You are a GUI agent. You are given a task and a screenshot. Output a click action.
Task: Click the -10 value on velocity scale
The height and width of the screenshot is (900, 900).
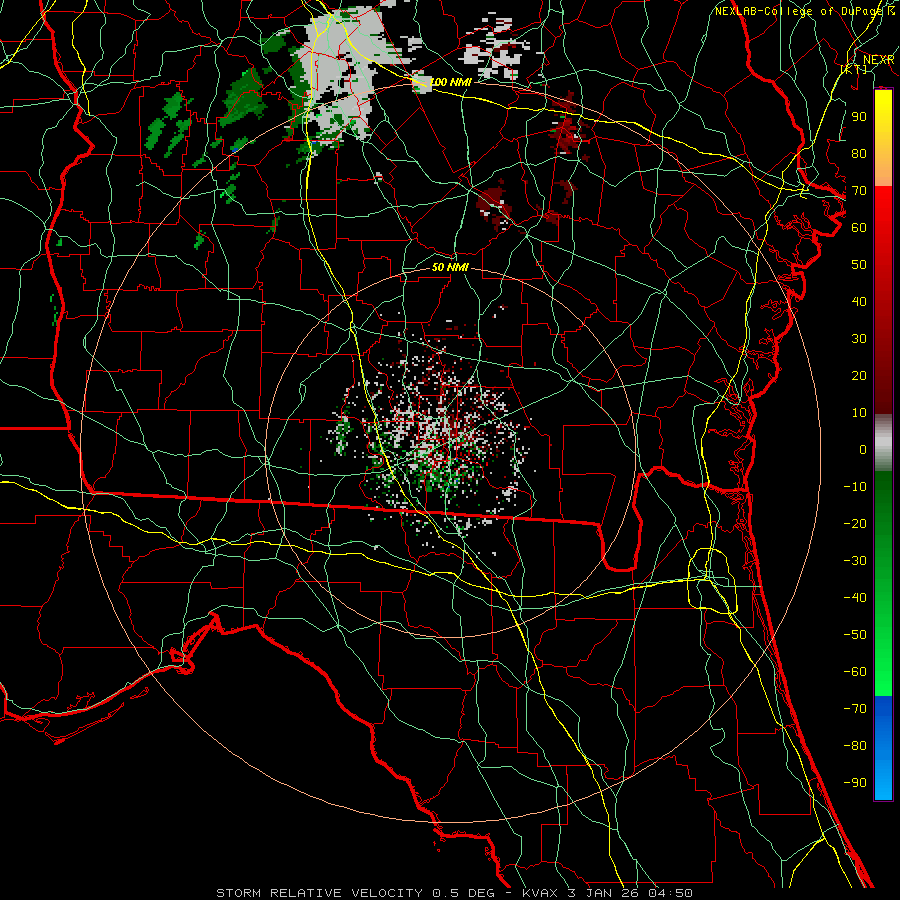click(x=855, y=487)
